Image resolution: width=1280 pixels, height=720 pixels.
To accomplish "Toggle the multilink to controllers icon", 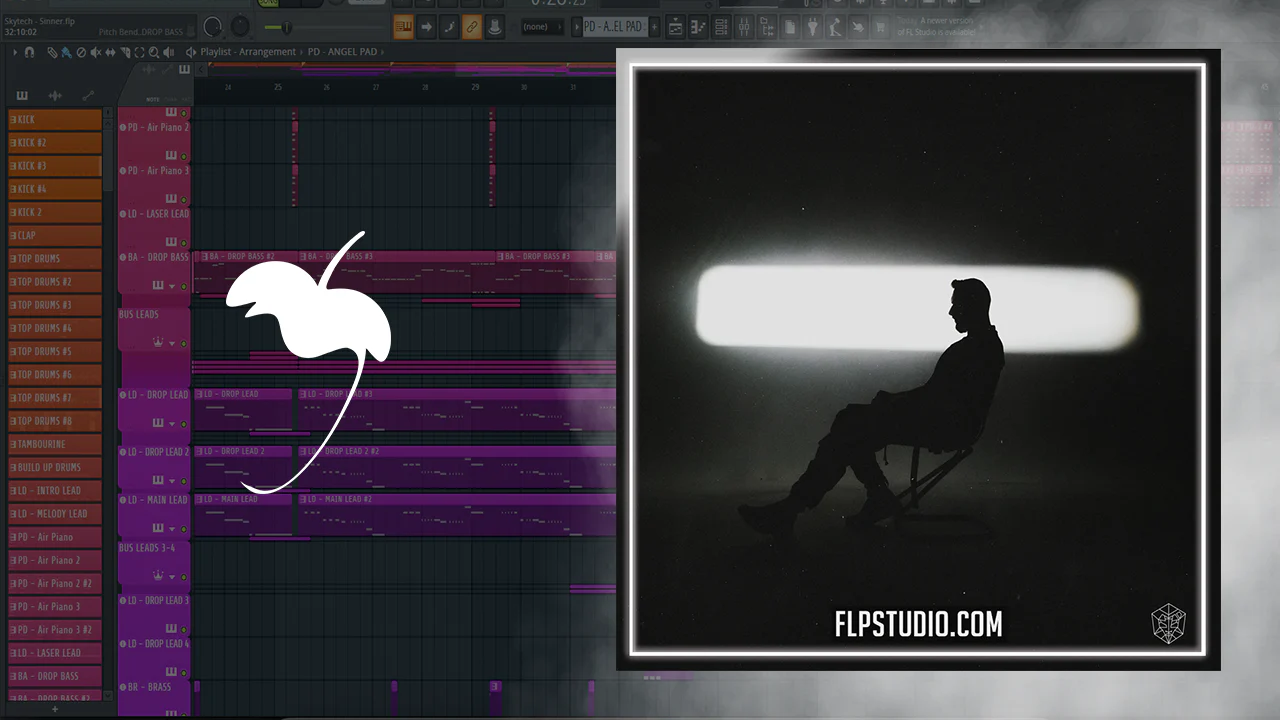I will coord(472,27).
